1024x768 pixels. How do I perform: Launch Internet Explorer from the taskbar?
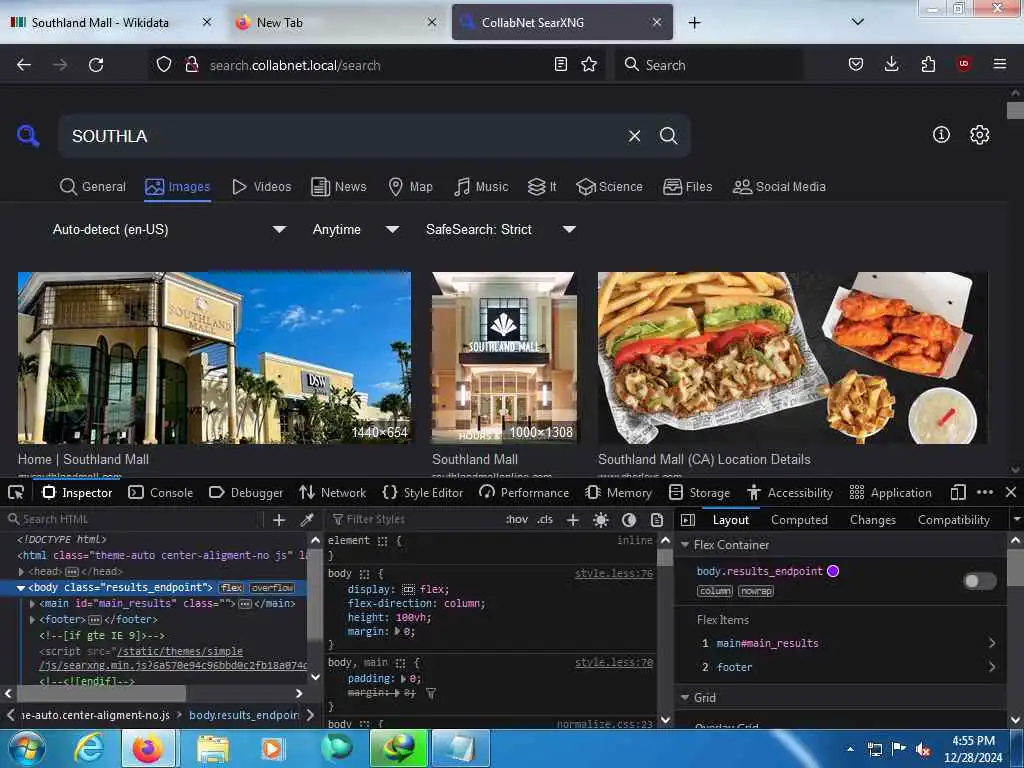(x=89, y=748)
